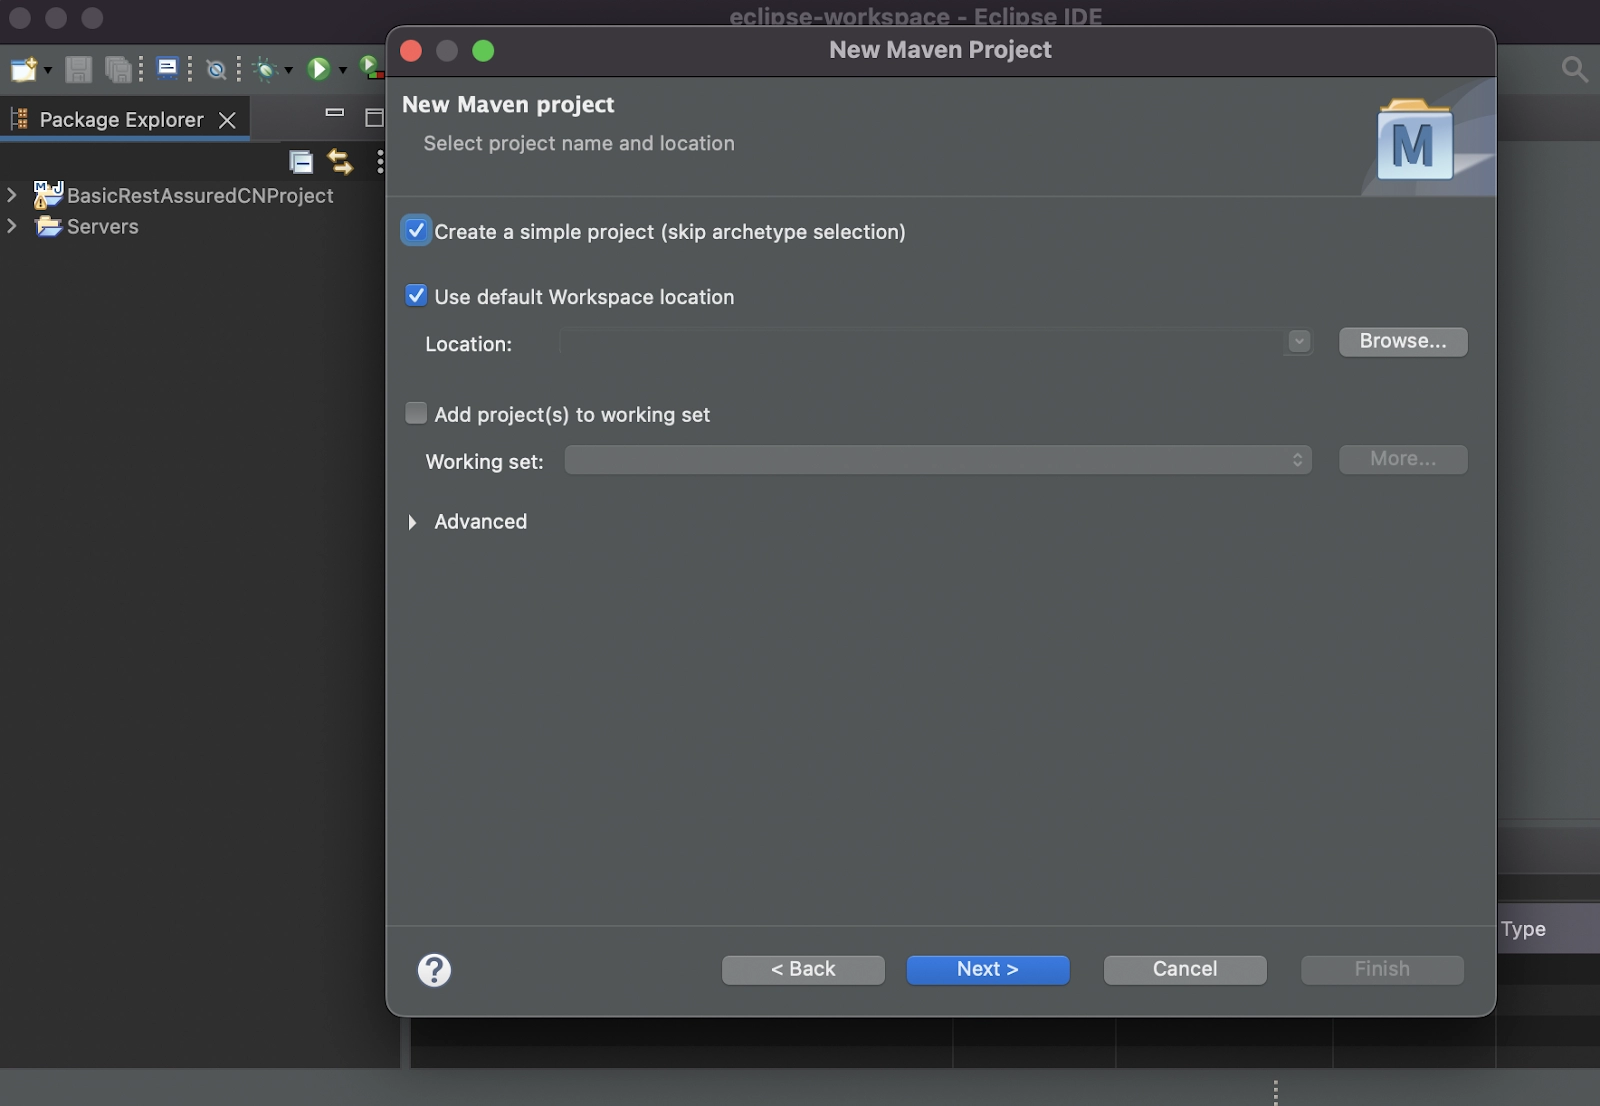Image resolution: width=1600 pixels, height=1106 pixels.
Task: Click the BasicRestAssuredCNProject Maven project icon
Action: point(48,195)
